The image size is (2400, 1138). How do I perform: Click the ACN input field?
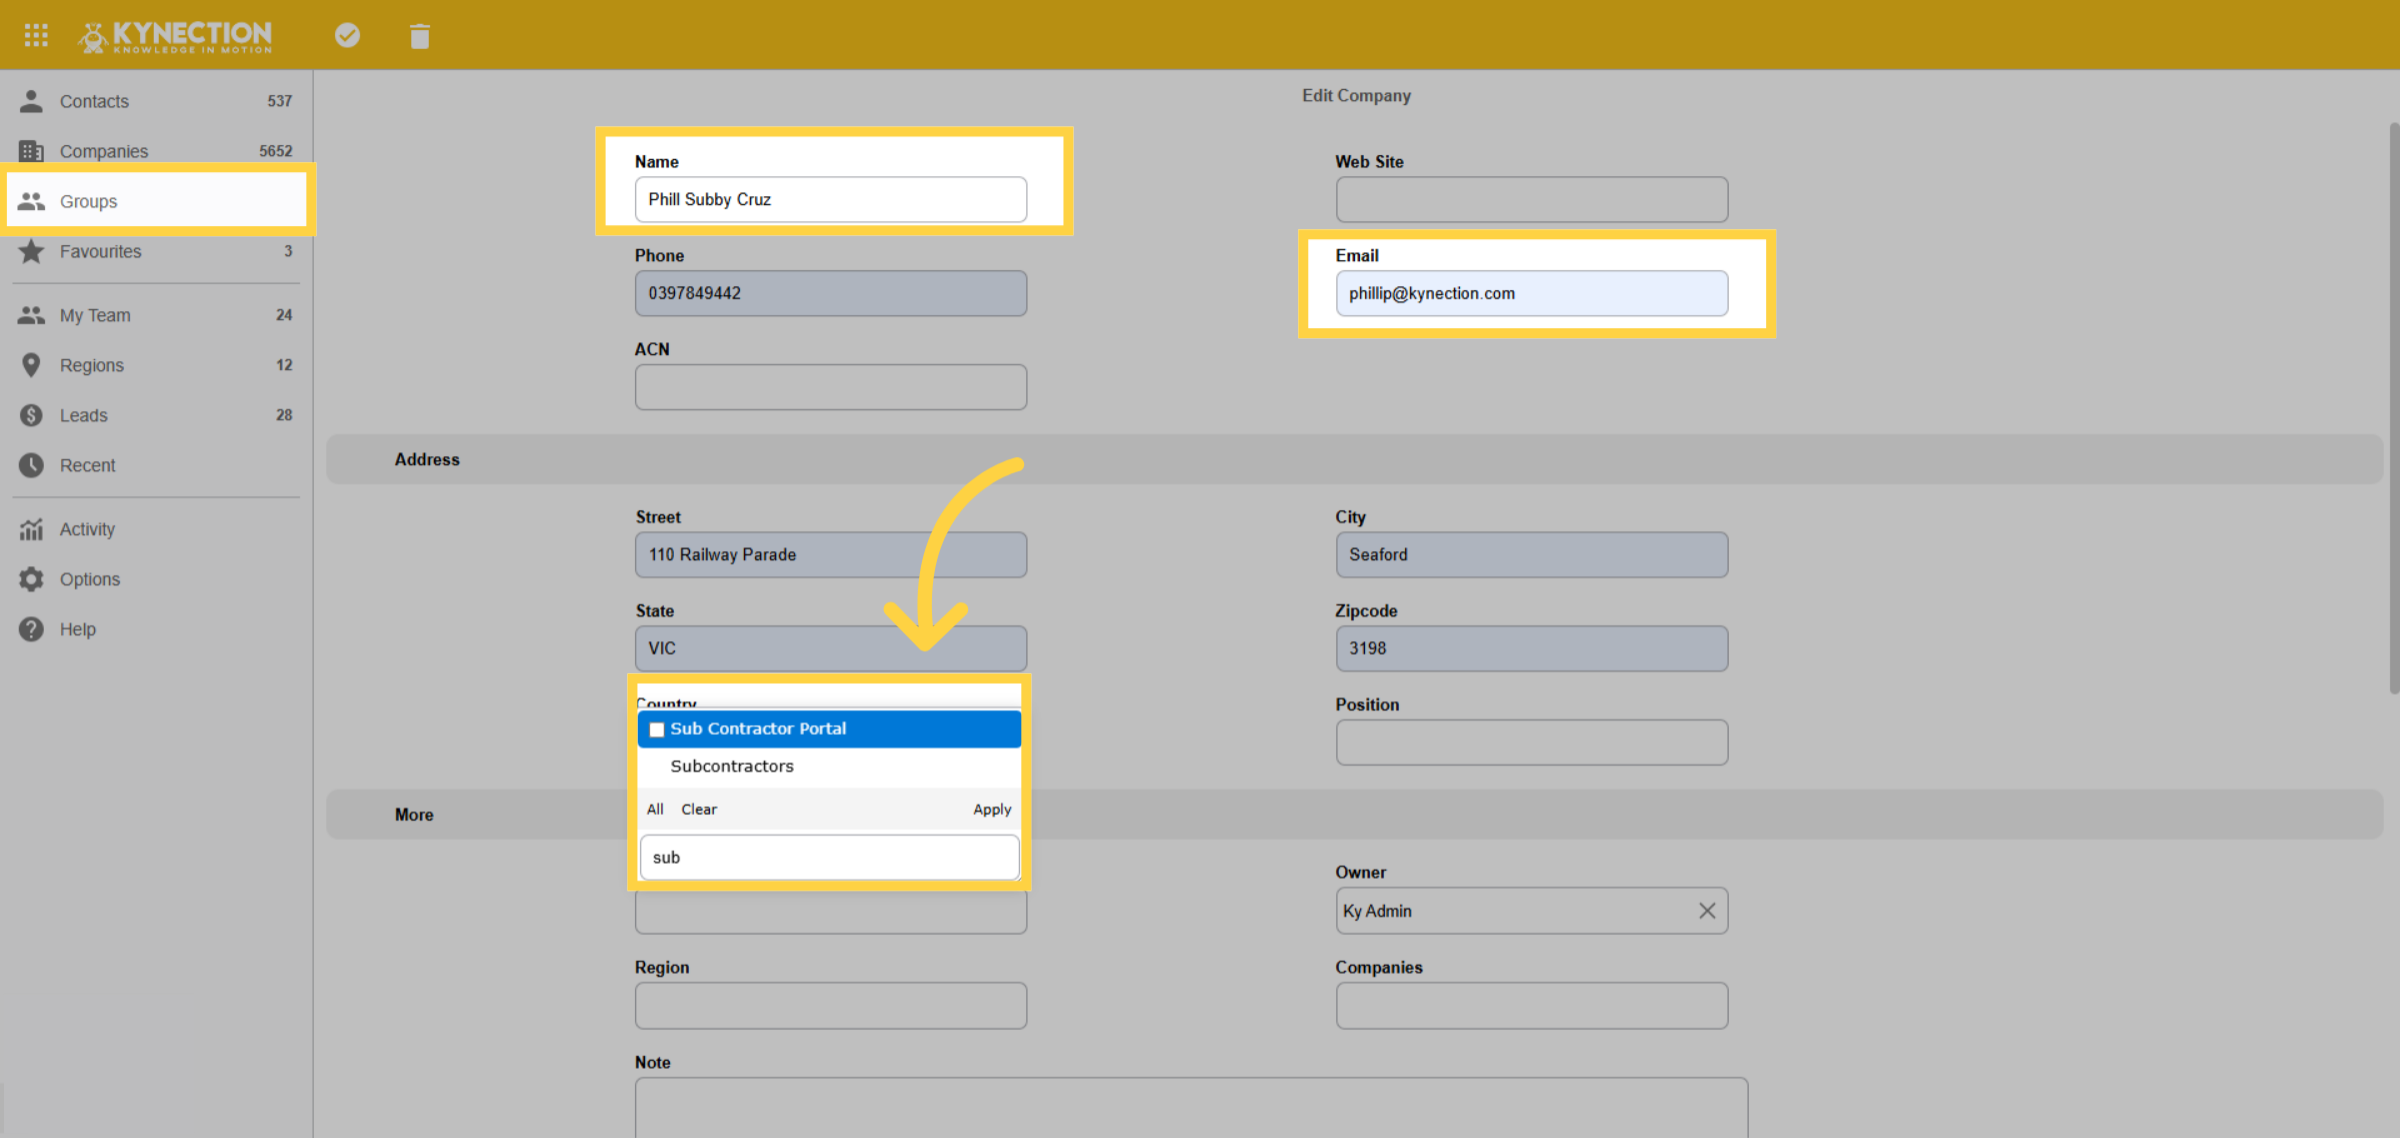click(831, 387)
